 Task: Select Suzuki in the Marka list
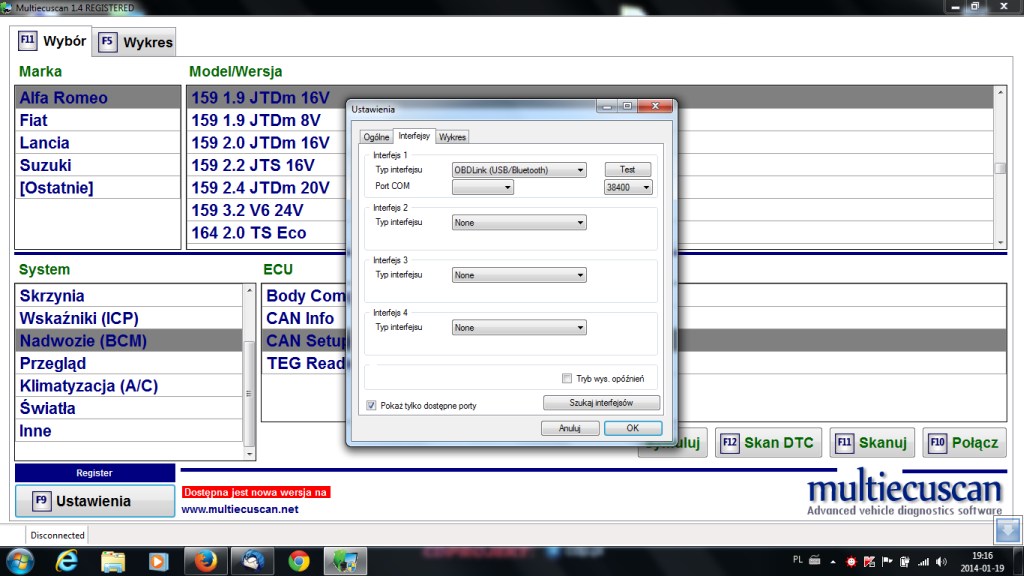[98, 165]
